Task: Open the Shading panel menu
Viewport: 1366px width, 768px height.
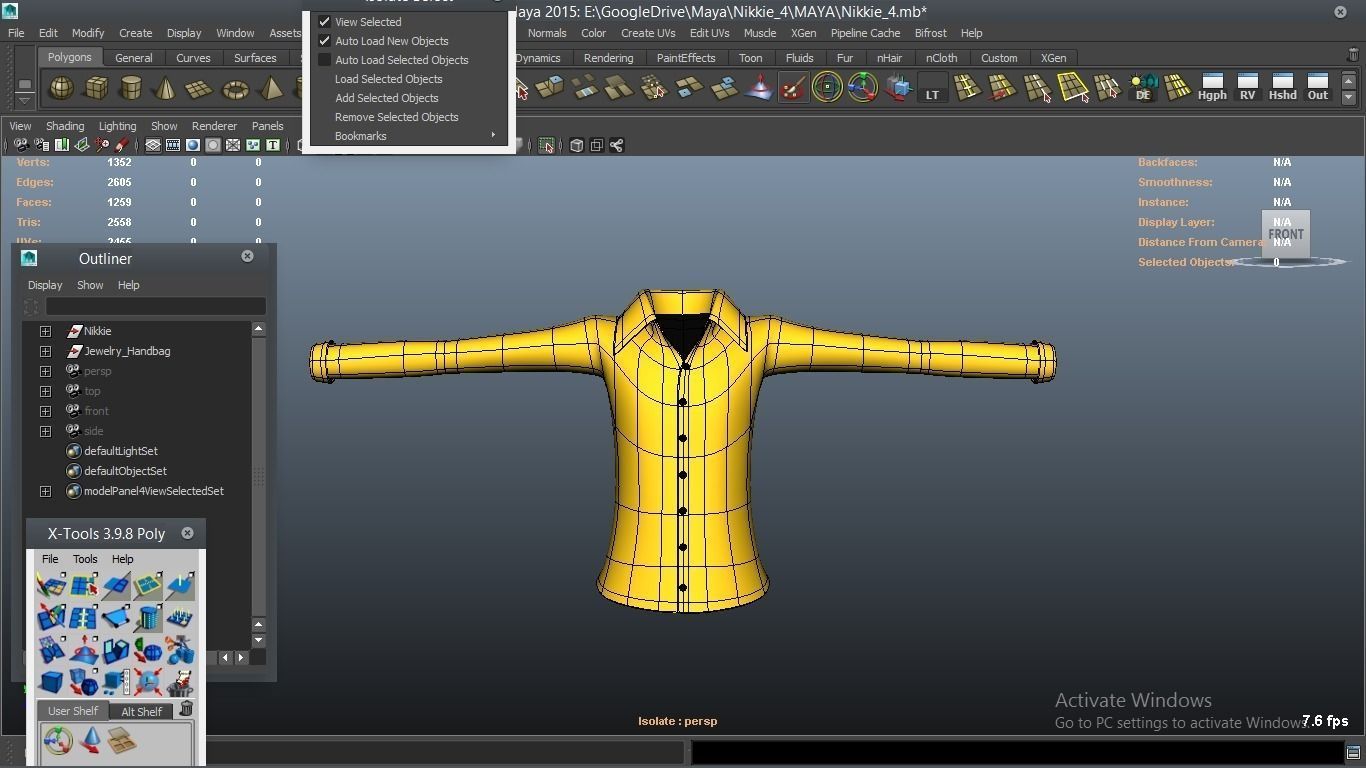Action: (65, 126)
